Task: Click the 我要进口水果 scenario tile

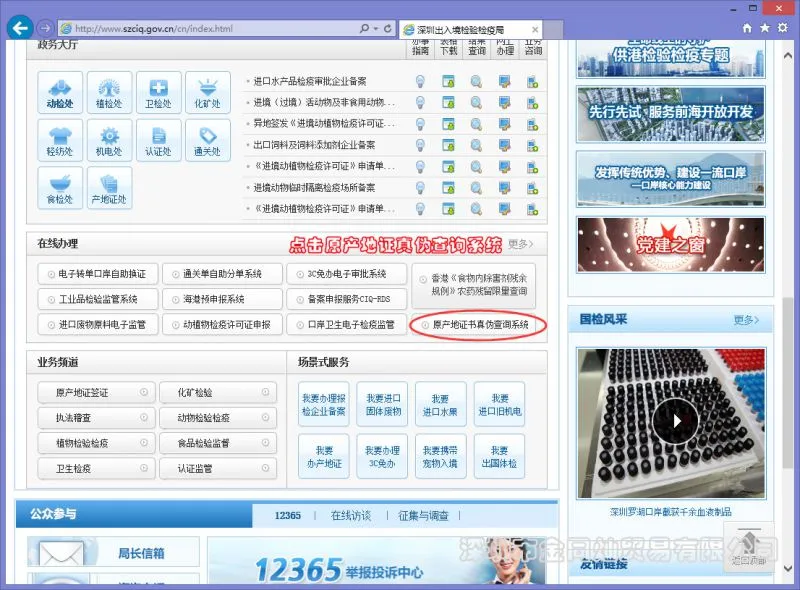Action: 440,404
